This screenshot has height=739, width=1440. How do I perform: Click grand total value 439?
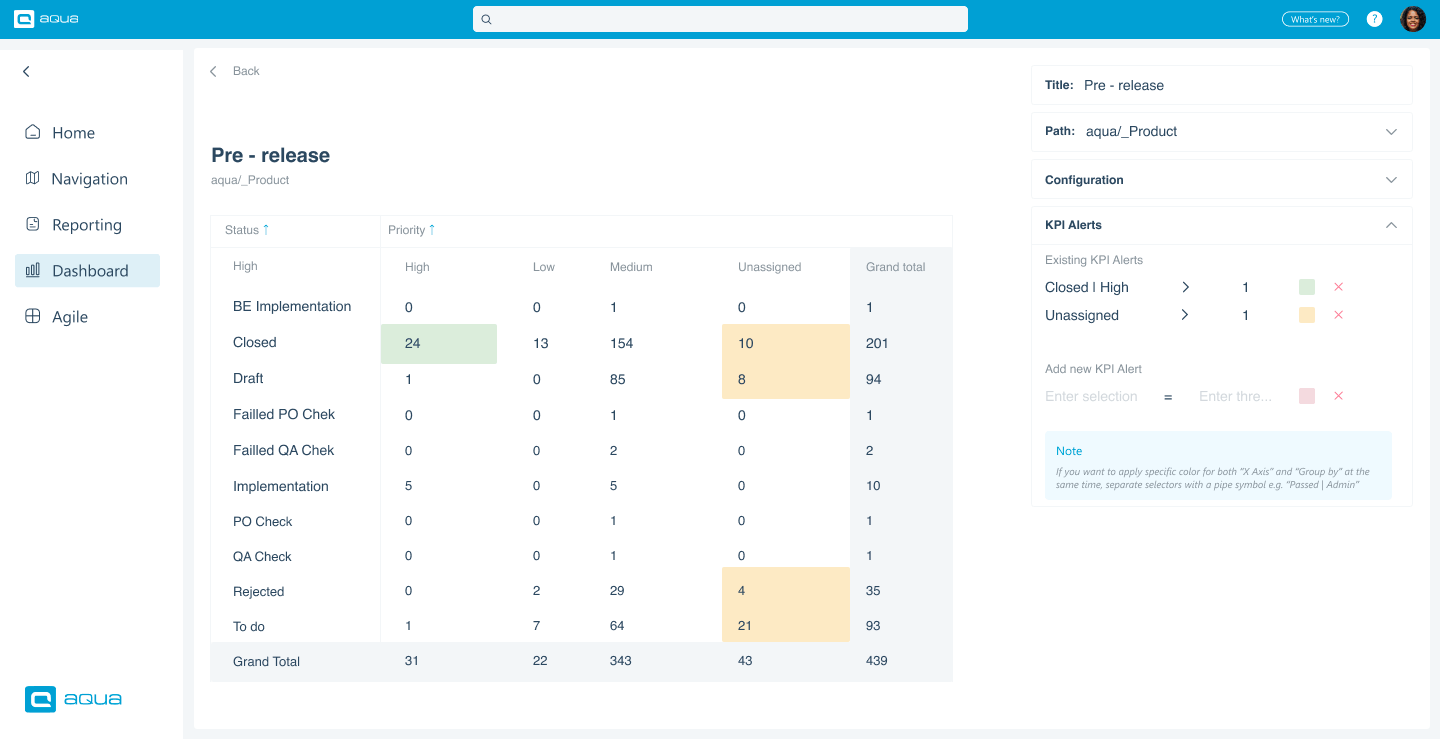pos(877,661)
